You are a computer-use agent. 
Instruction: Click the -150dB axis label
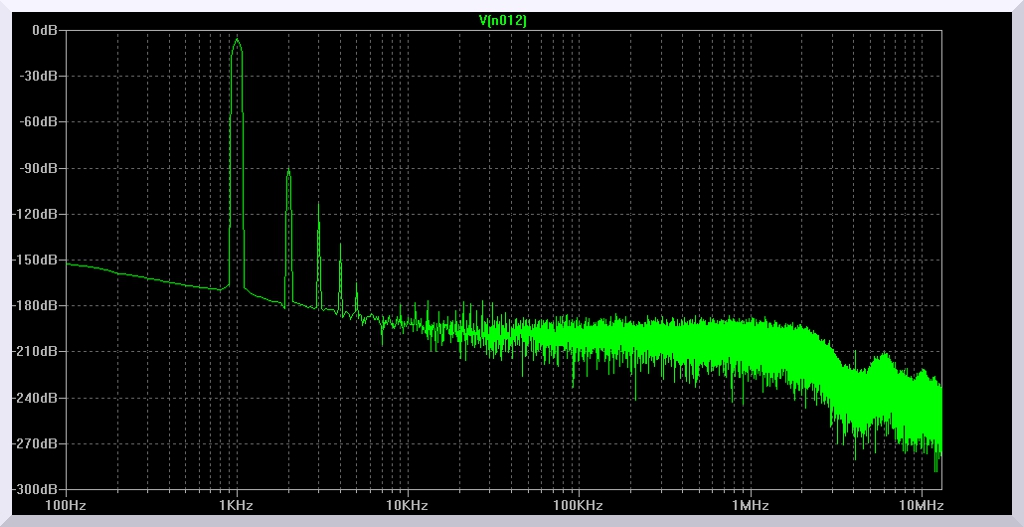[38, 260]
